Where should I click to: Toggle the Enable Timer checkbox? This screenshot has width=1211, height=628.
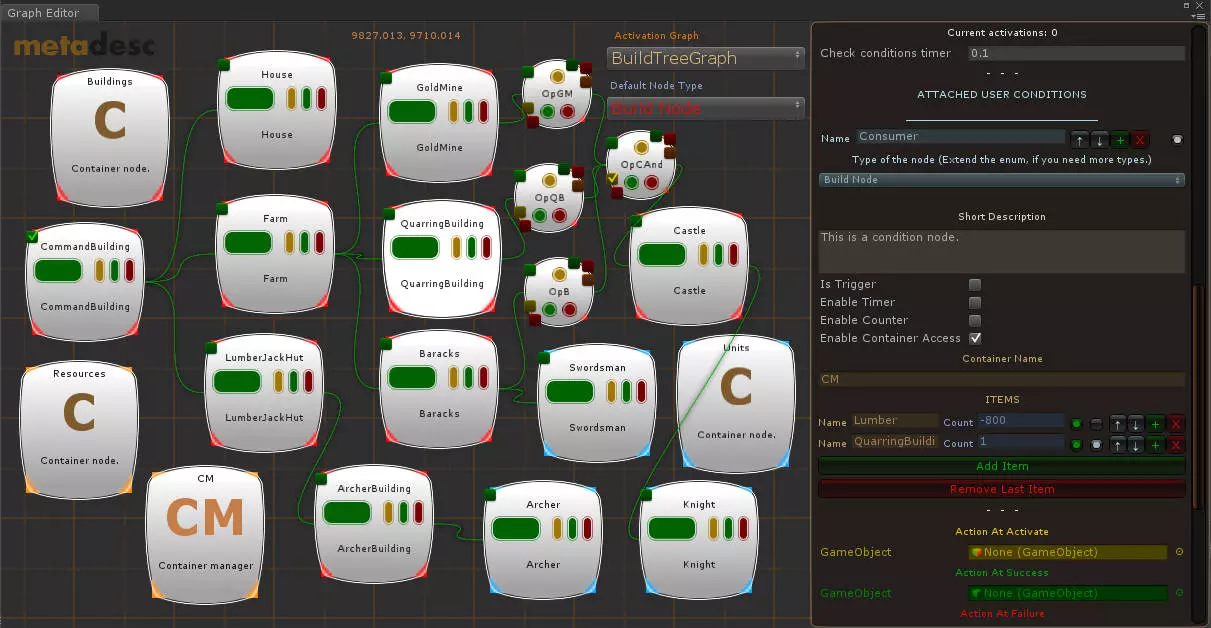pyautogui.click(x=975, y=303)
